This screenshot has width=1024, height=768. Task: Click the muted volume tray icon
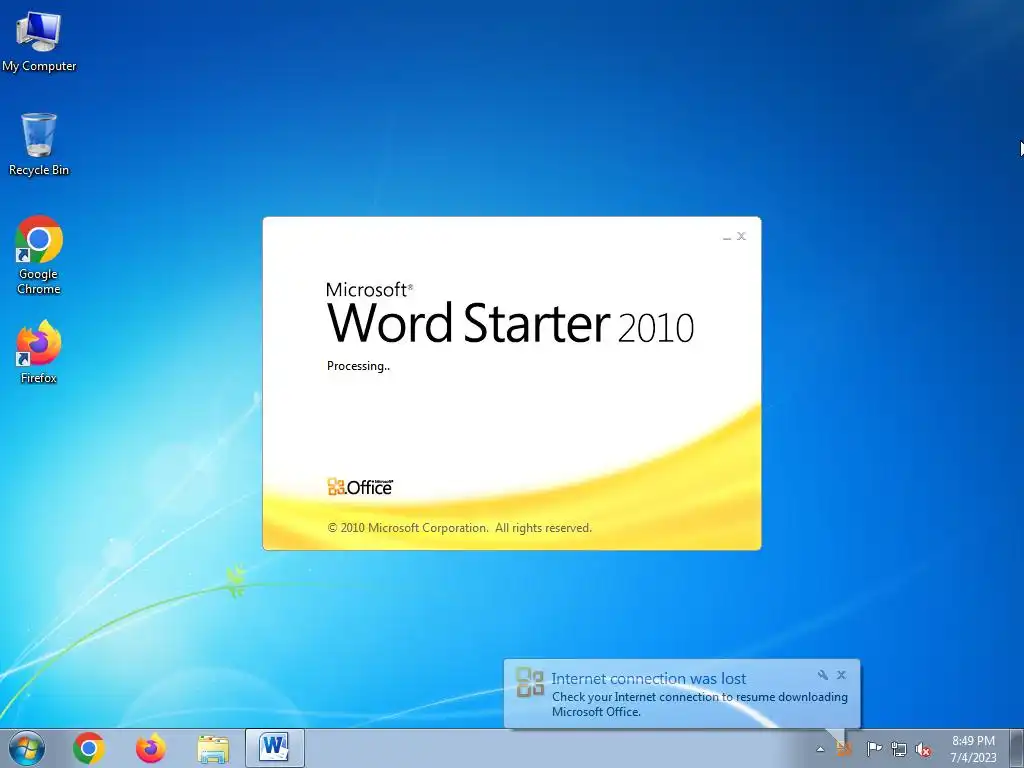tap(923, 750)
